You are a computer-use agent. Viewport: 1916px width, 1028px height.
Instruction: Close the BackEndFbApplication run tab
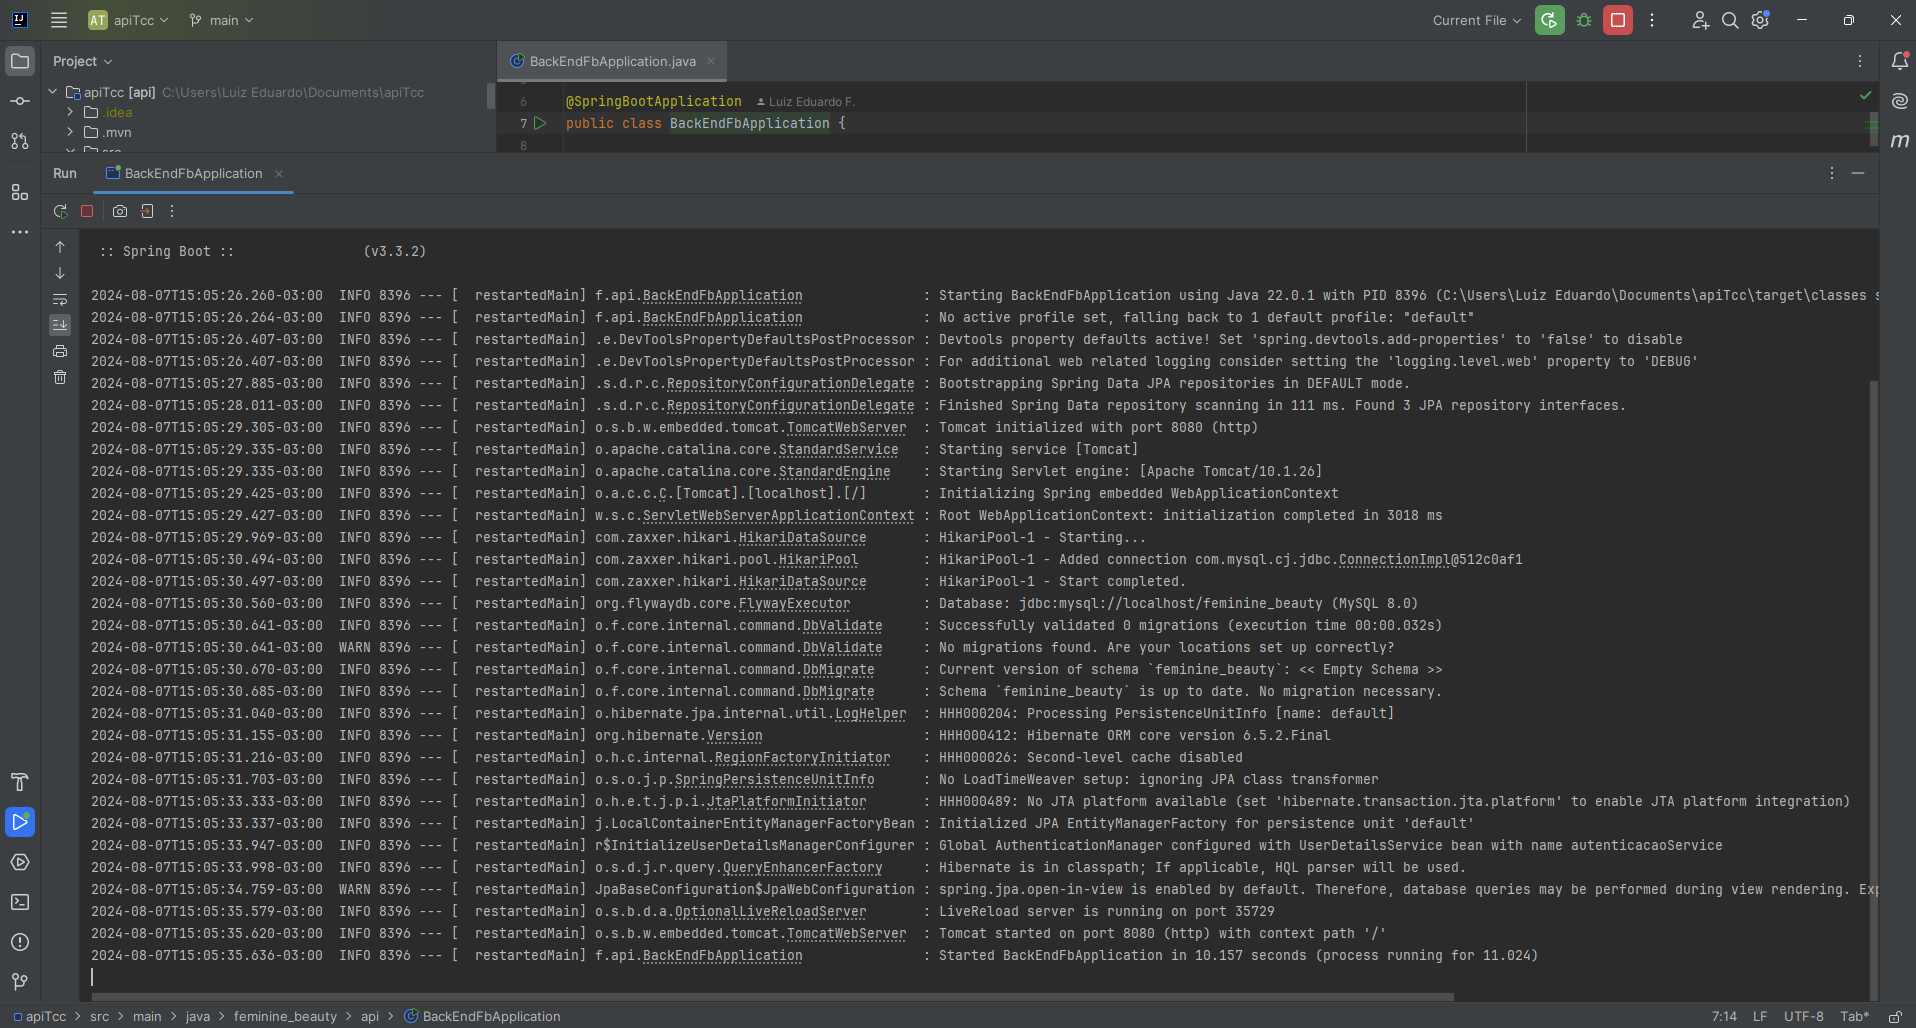pos(279,174)
